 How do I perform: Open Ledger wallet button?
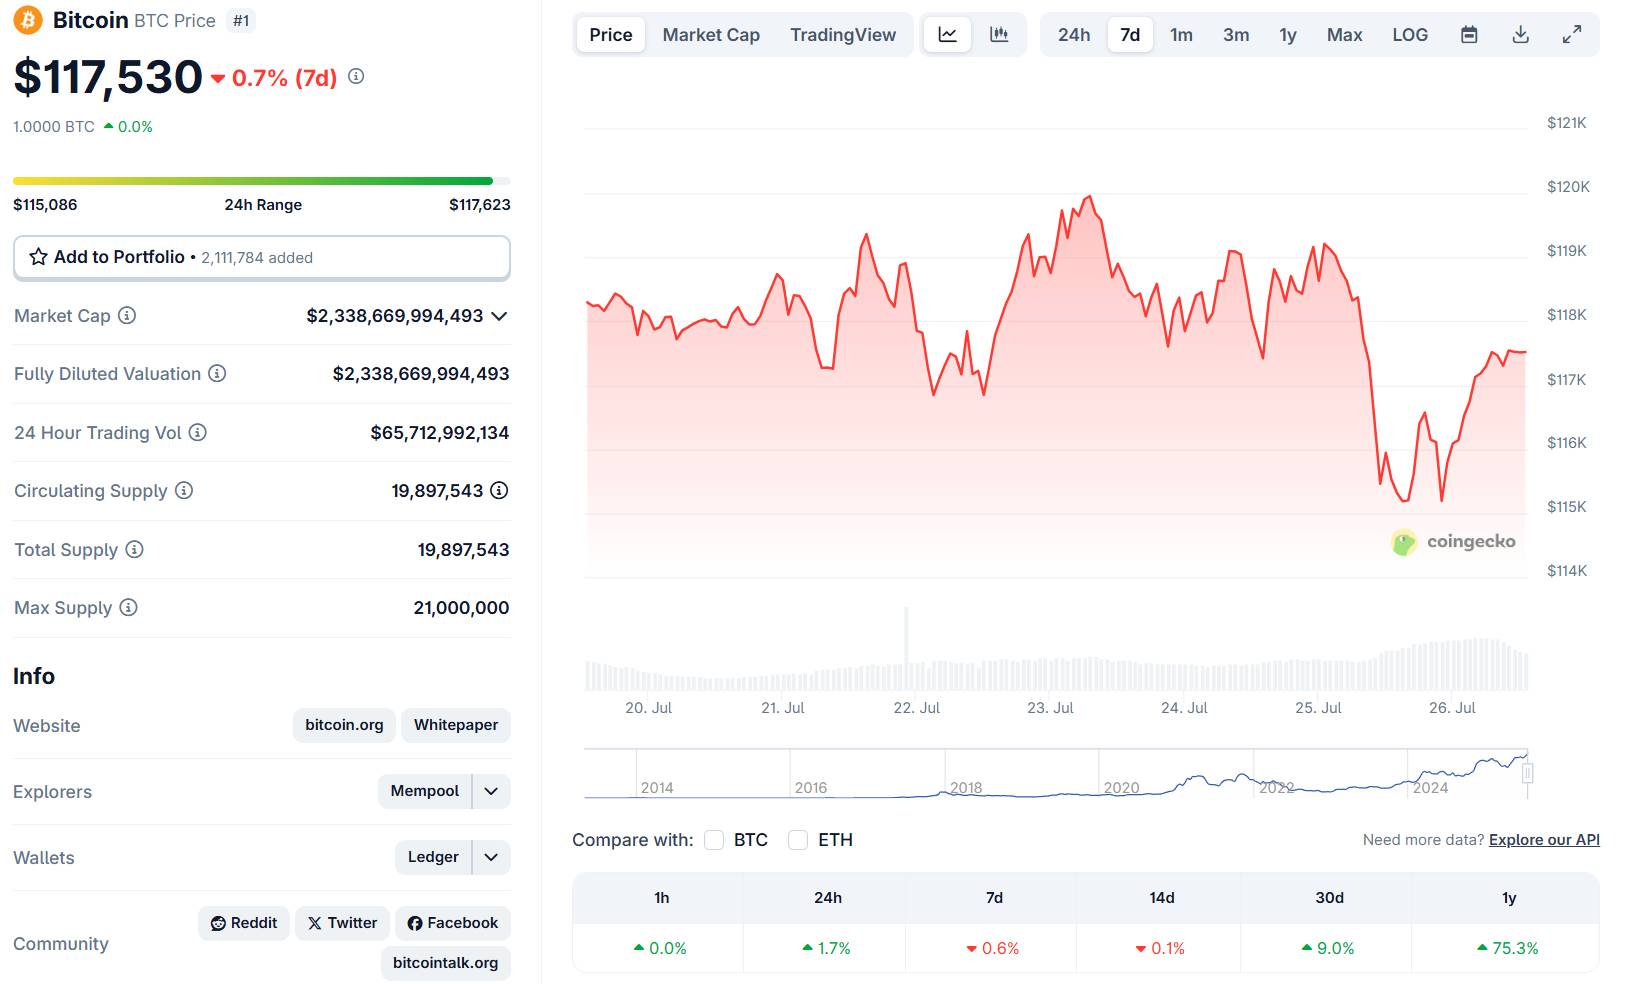tap(433, 857)
